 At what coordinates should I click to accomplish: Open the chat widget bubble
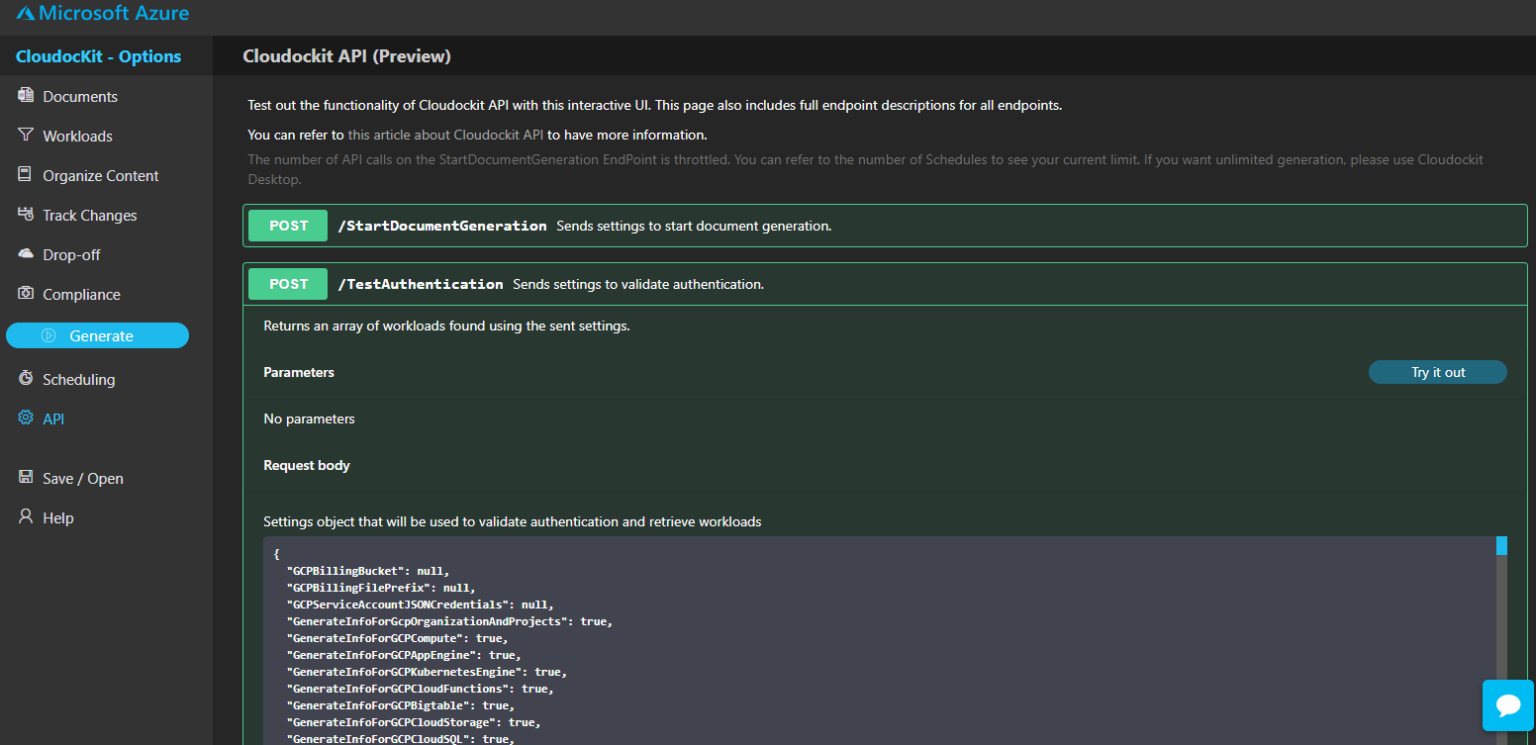(x=1507, y=705)
